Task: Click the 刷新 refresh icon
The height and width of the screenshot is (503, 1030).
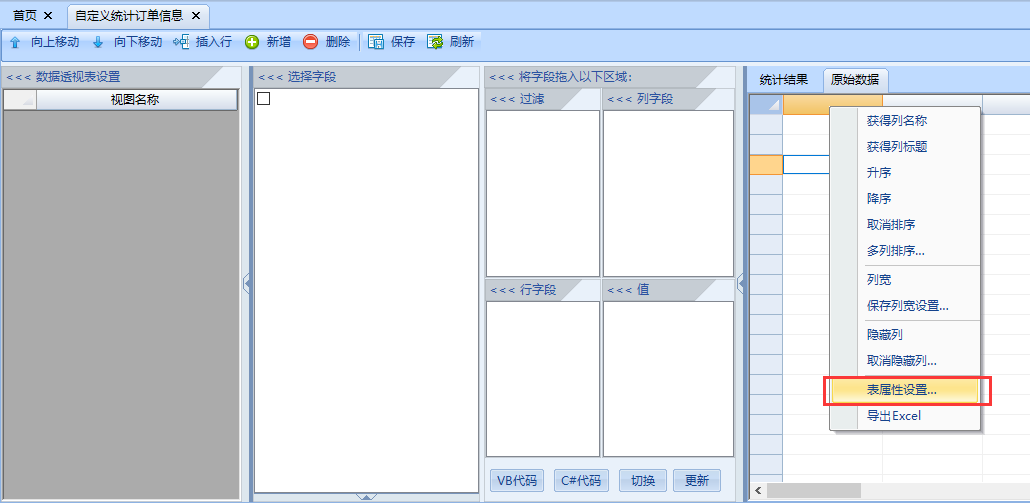Action: pyautogui.click(x=435, y=43)
